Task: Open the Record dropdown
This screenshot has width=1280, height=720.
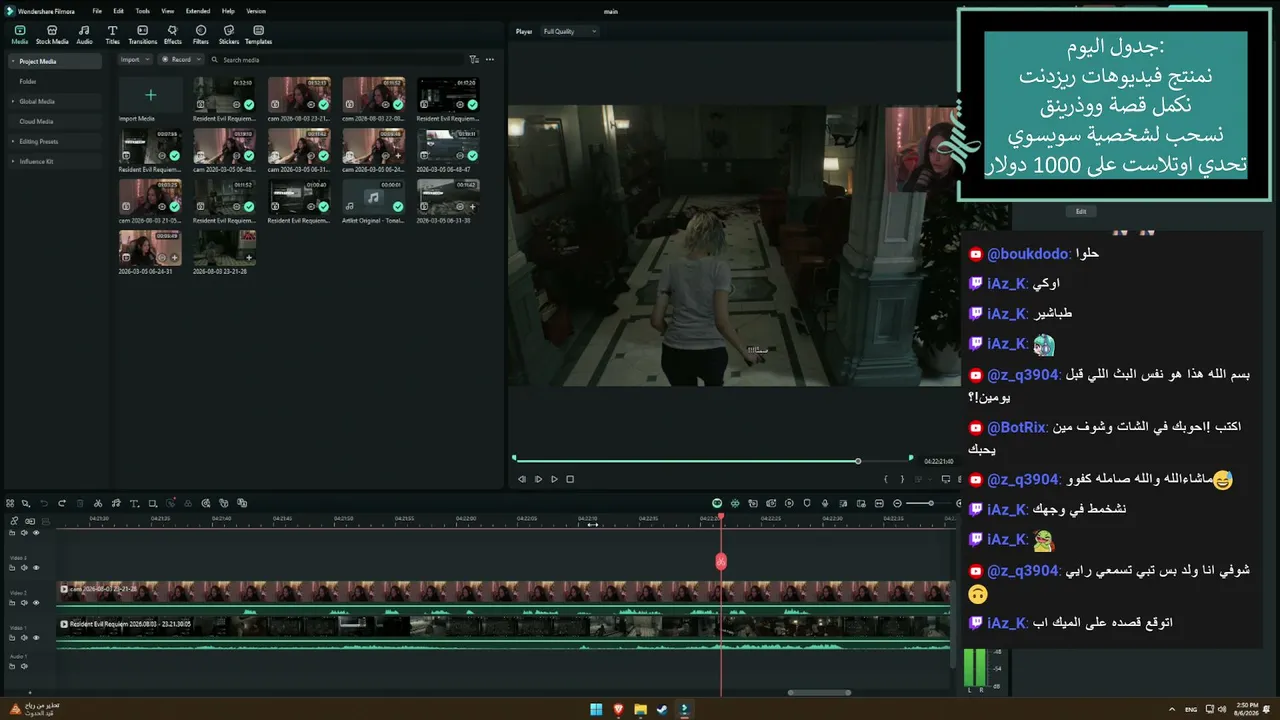Action: (x=180, y=60)
